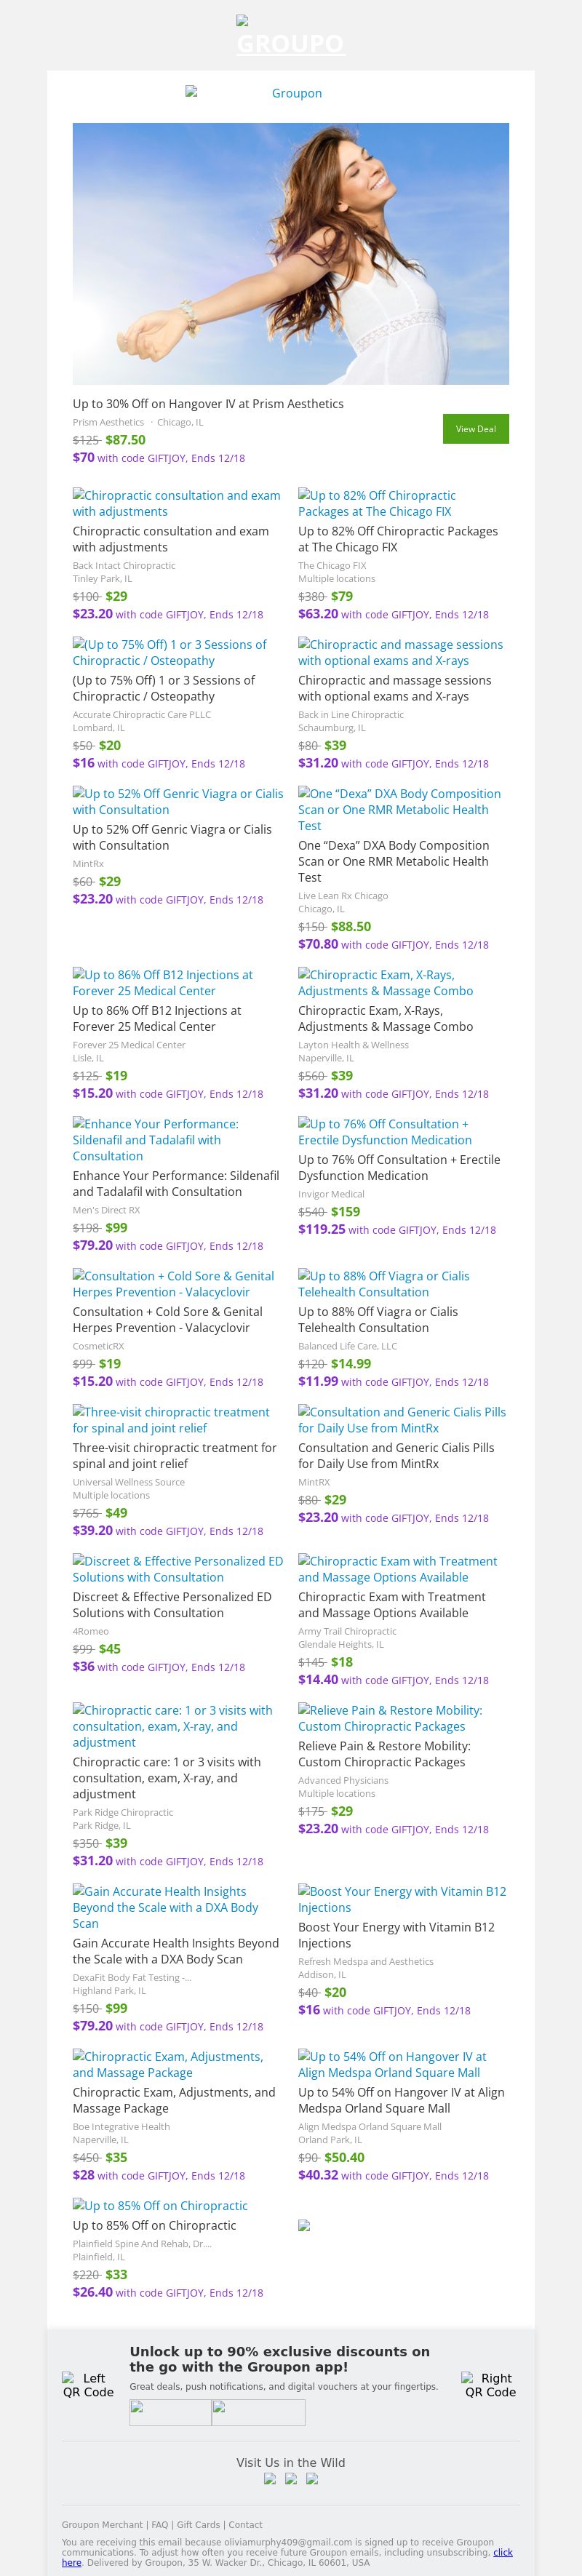Image resolution: width=582 pixels, height=2576 pixels.
Task: Click the hero photo of the woman outdoors
Action: [291, 253]
